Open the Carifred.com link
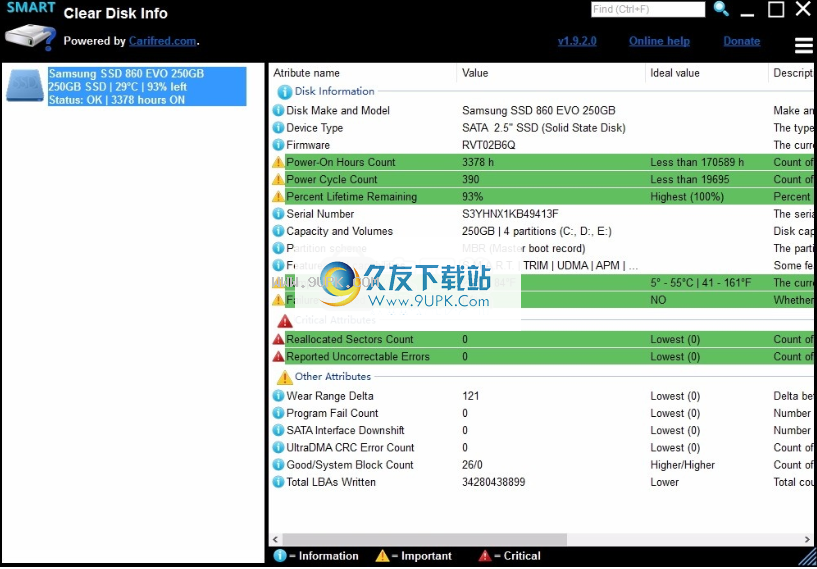817x569 pixels. click(x=163, y=41)
